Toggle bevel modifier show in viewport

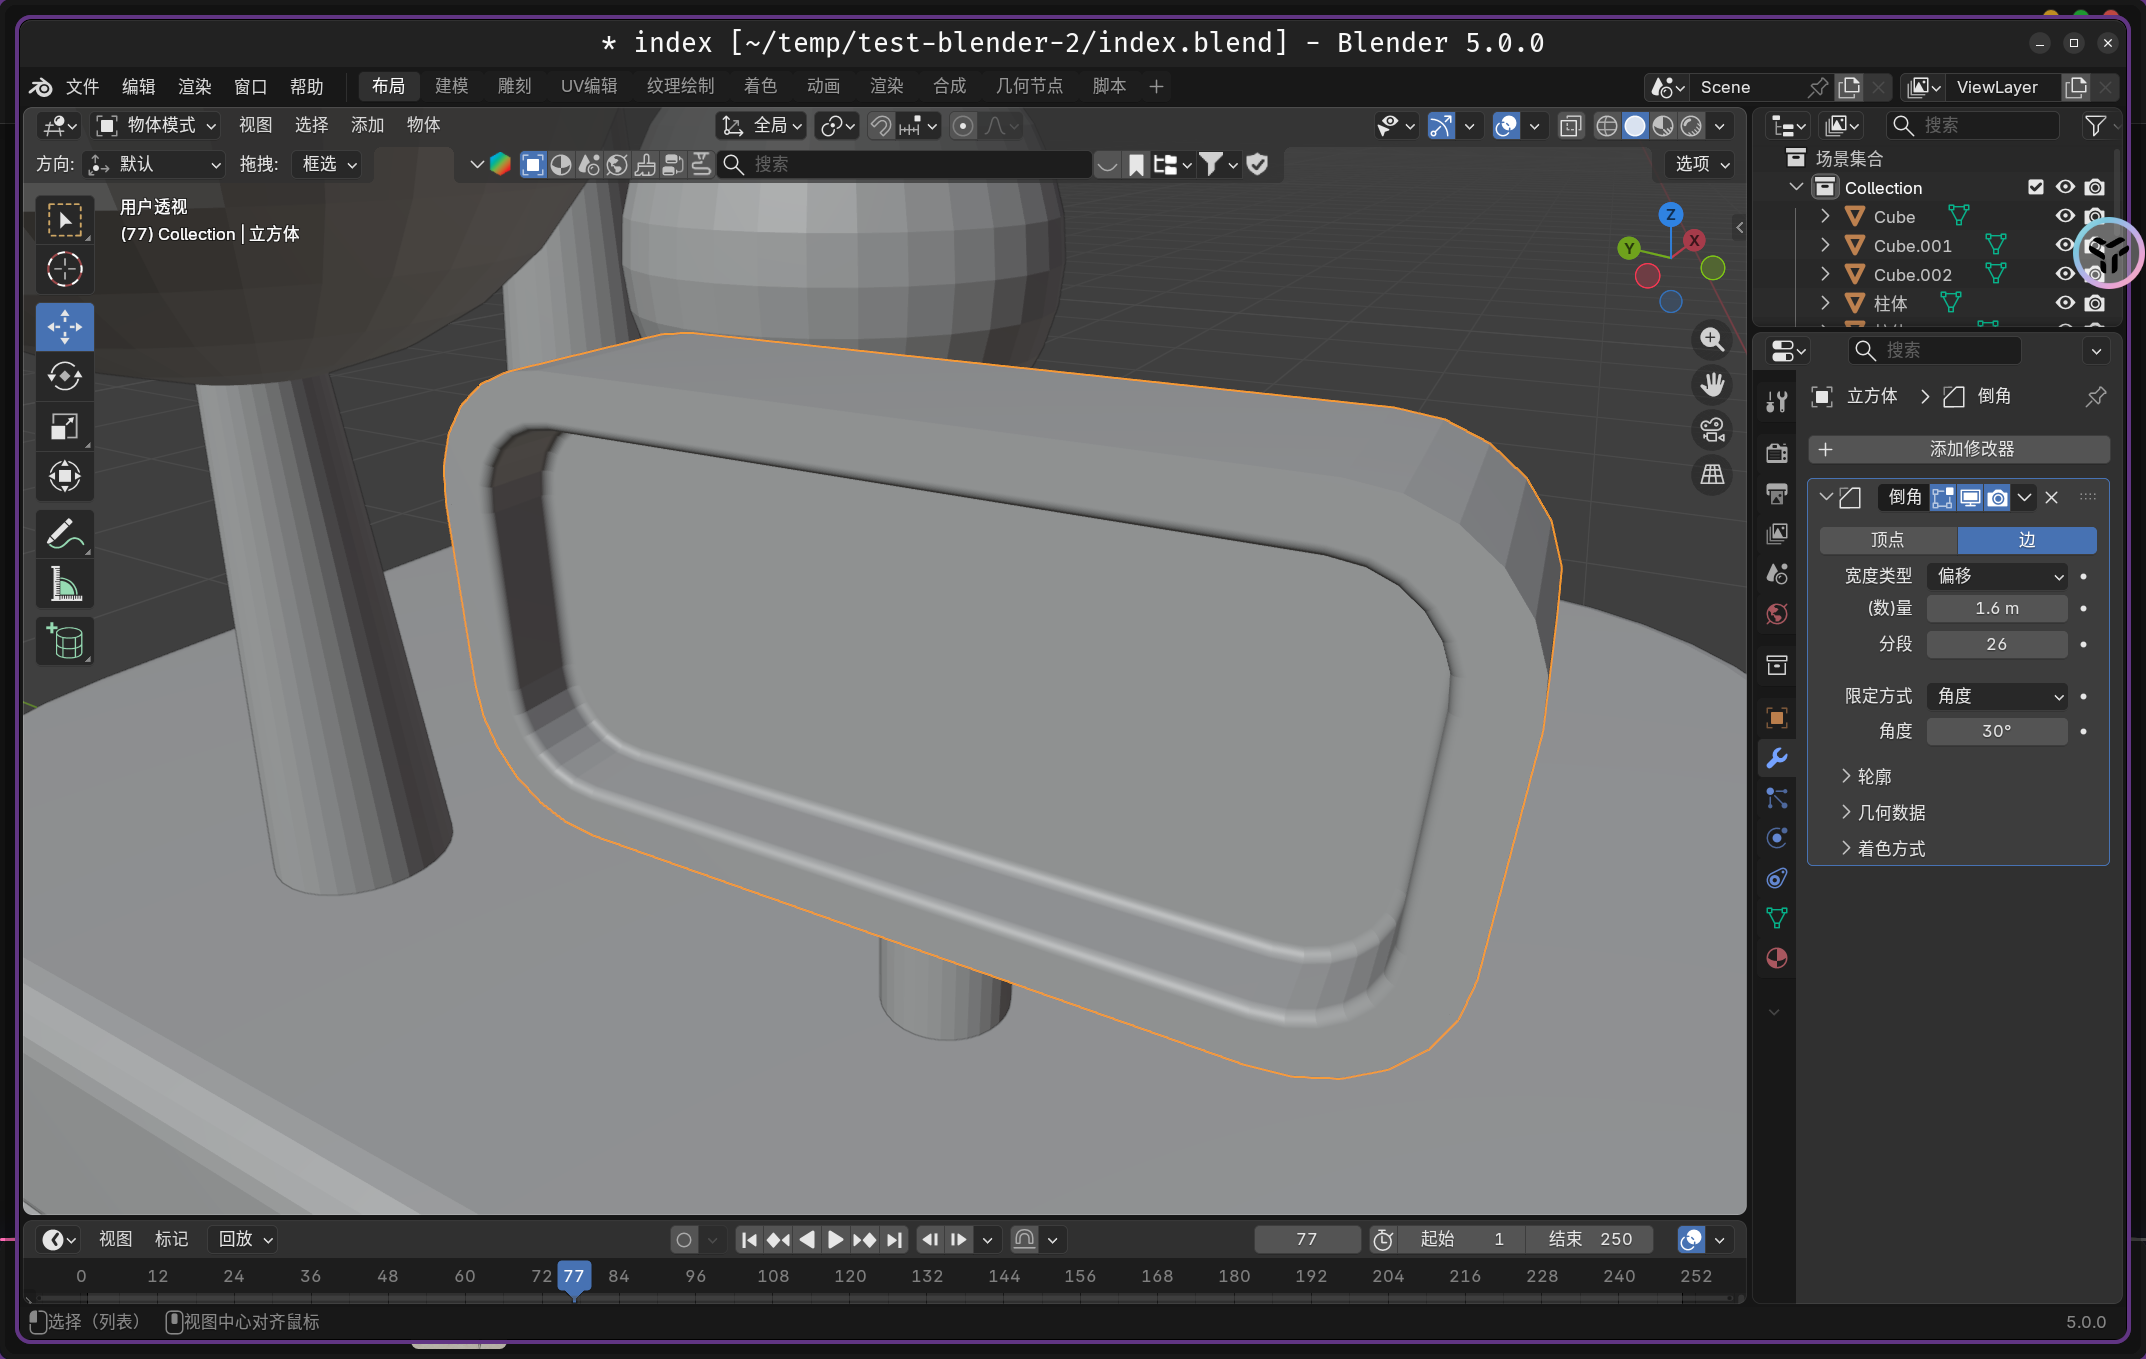1970,497
